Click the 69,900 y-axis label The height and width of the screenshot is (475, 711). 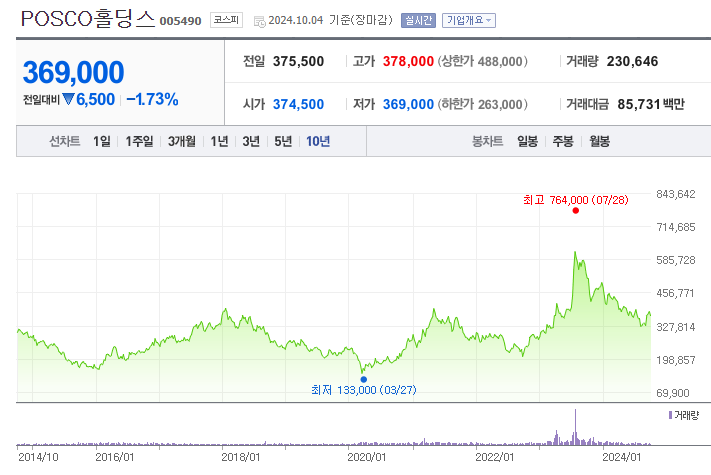pyautogui.click(x=673, y=393)
